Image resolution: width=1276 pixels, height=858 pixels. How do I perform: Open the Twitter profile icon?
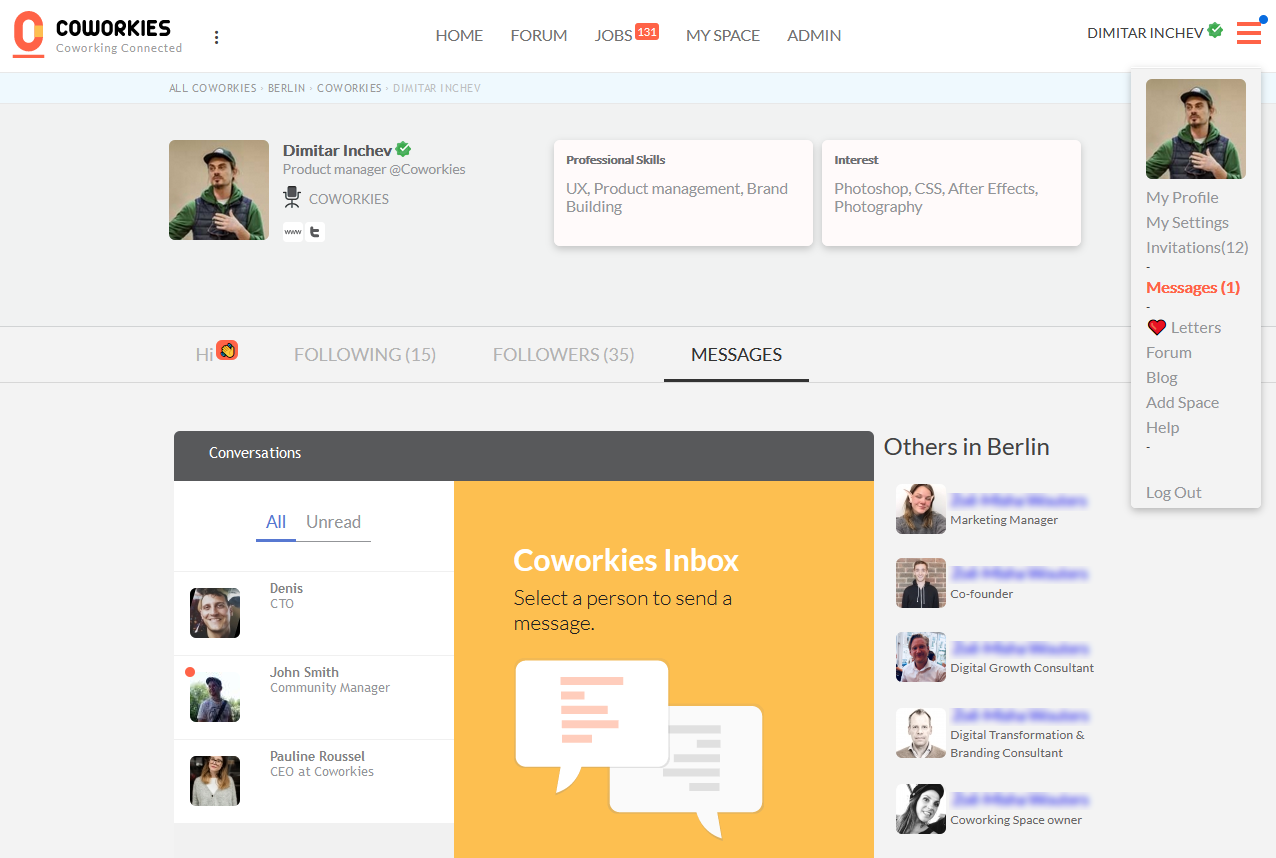click(x=315, y=232)
